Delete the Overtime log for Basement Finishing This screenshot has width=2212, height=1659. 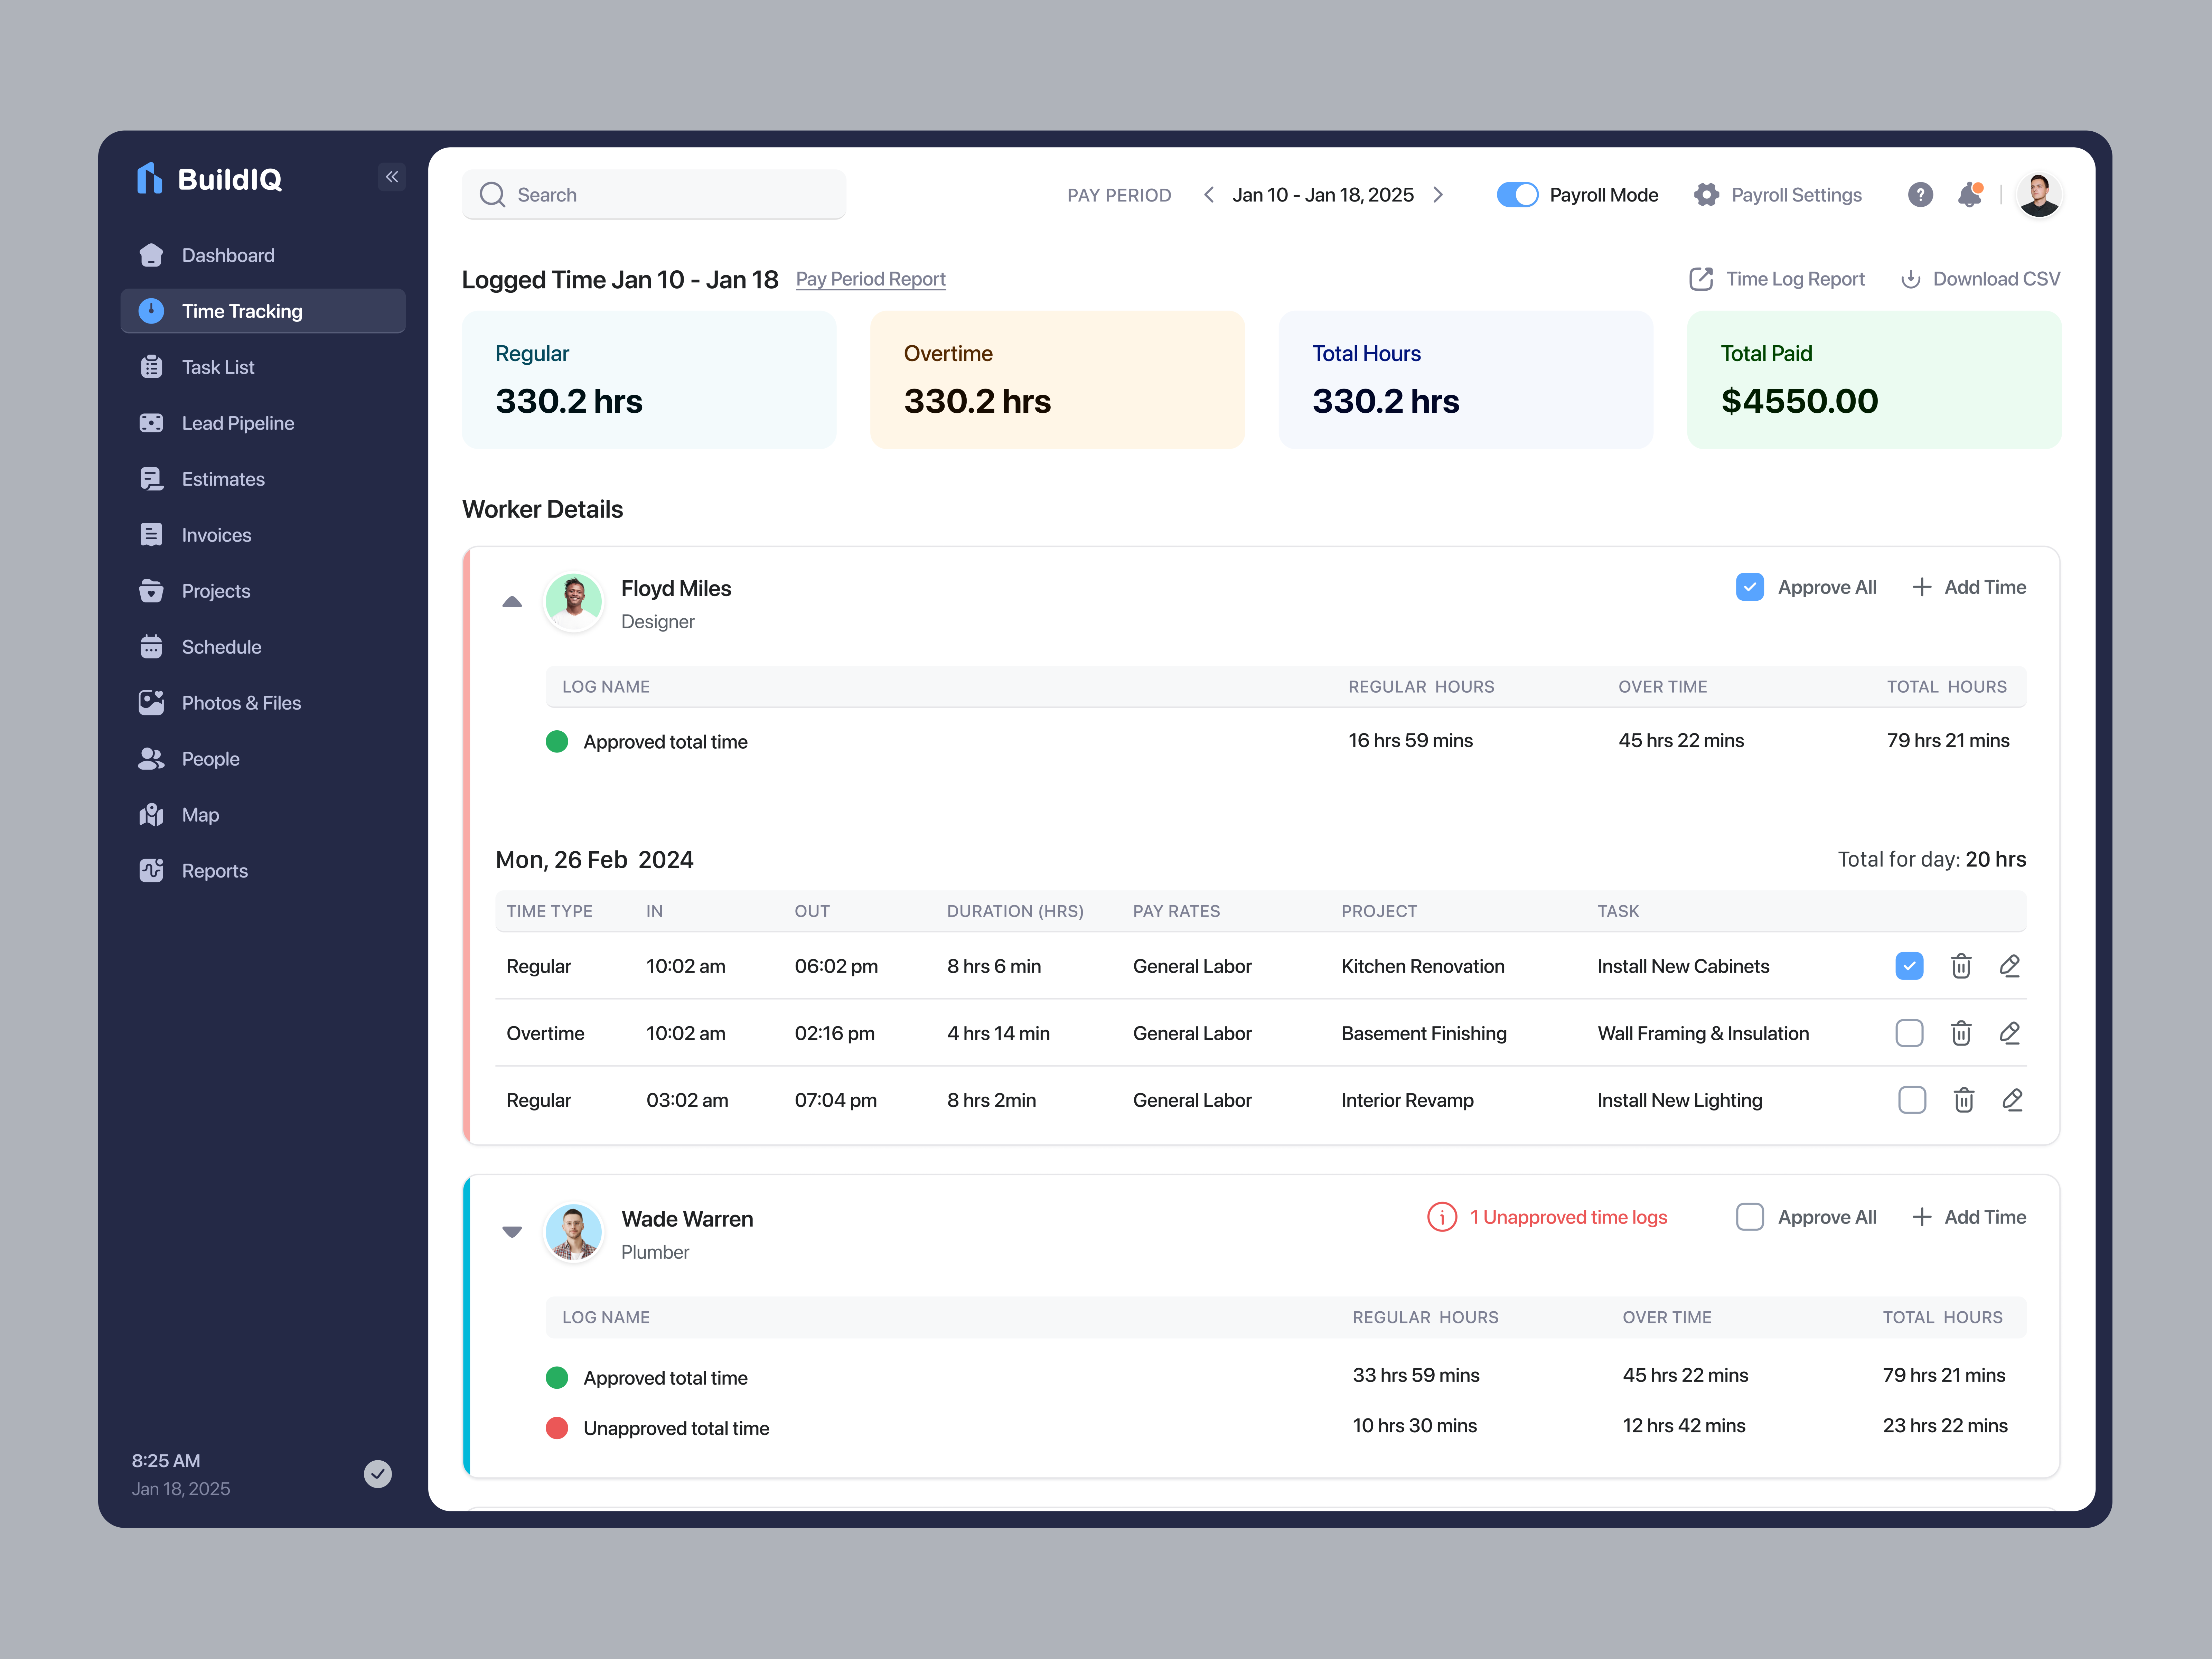[1961, 1033]
